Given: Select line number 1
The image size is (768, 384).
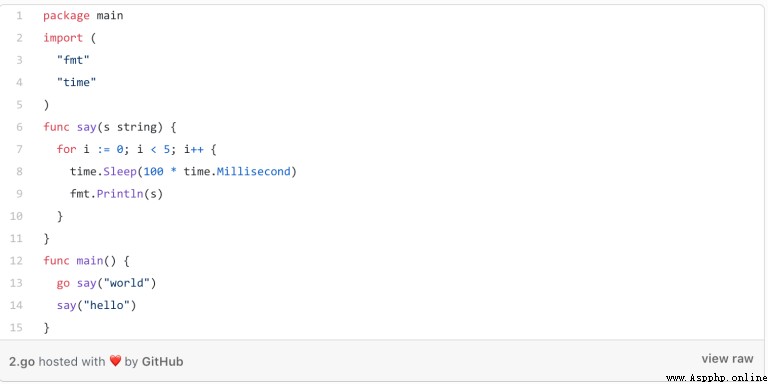Looking at the screenshot, I should click(x=19, y=16).
